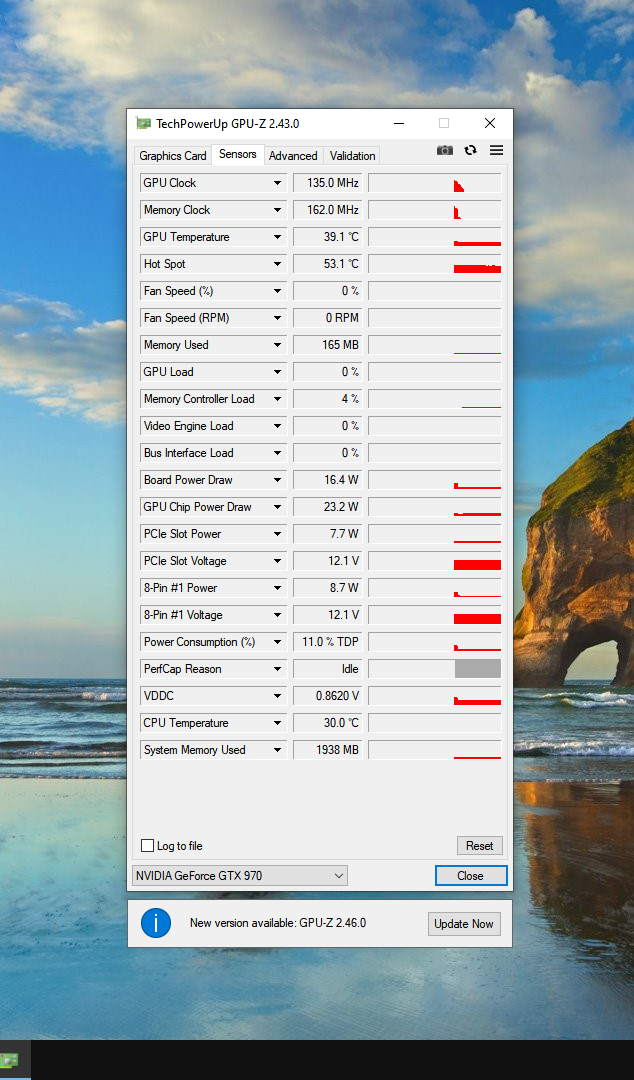Click the 30.0 °C CPU Temperature value

tap(327, 723)
